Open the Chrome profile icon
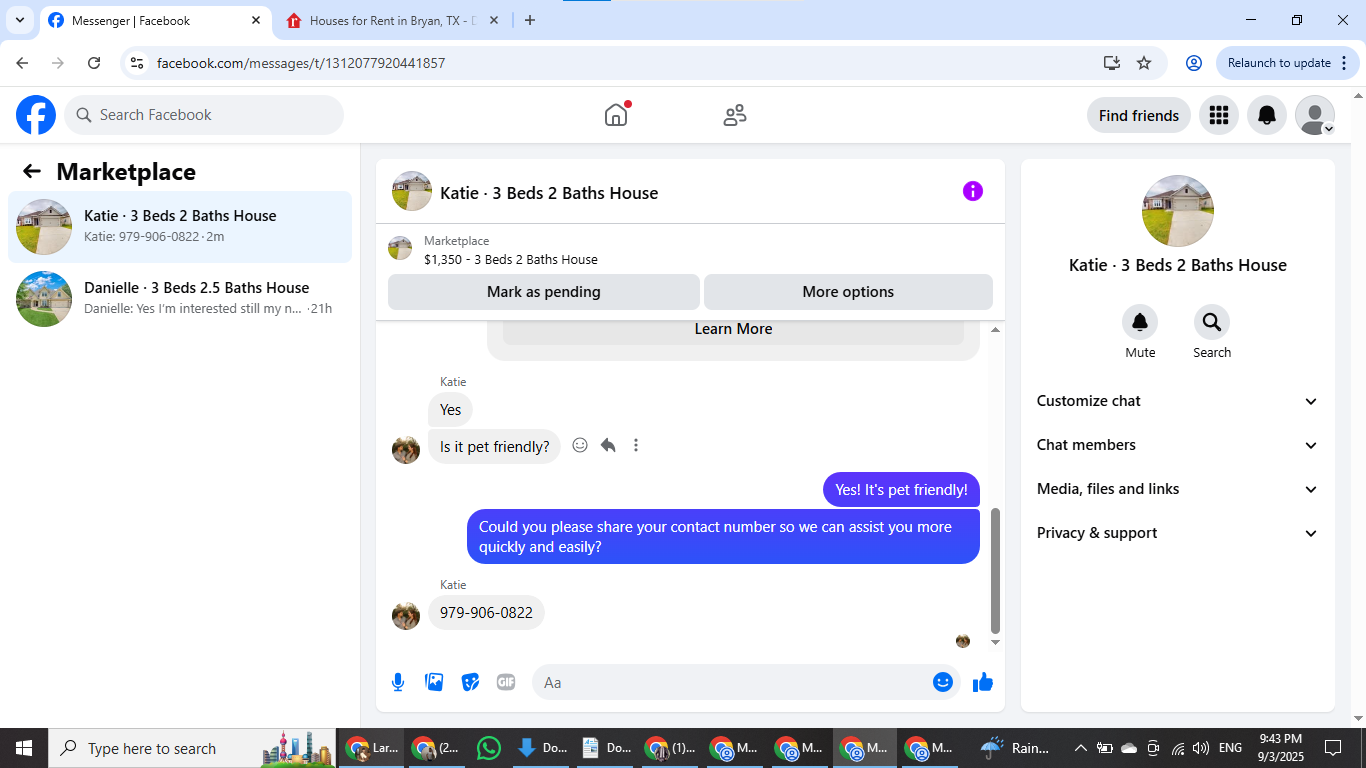 (x=1194, y=63)
